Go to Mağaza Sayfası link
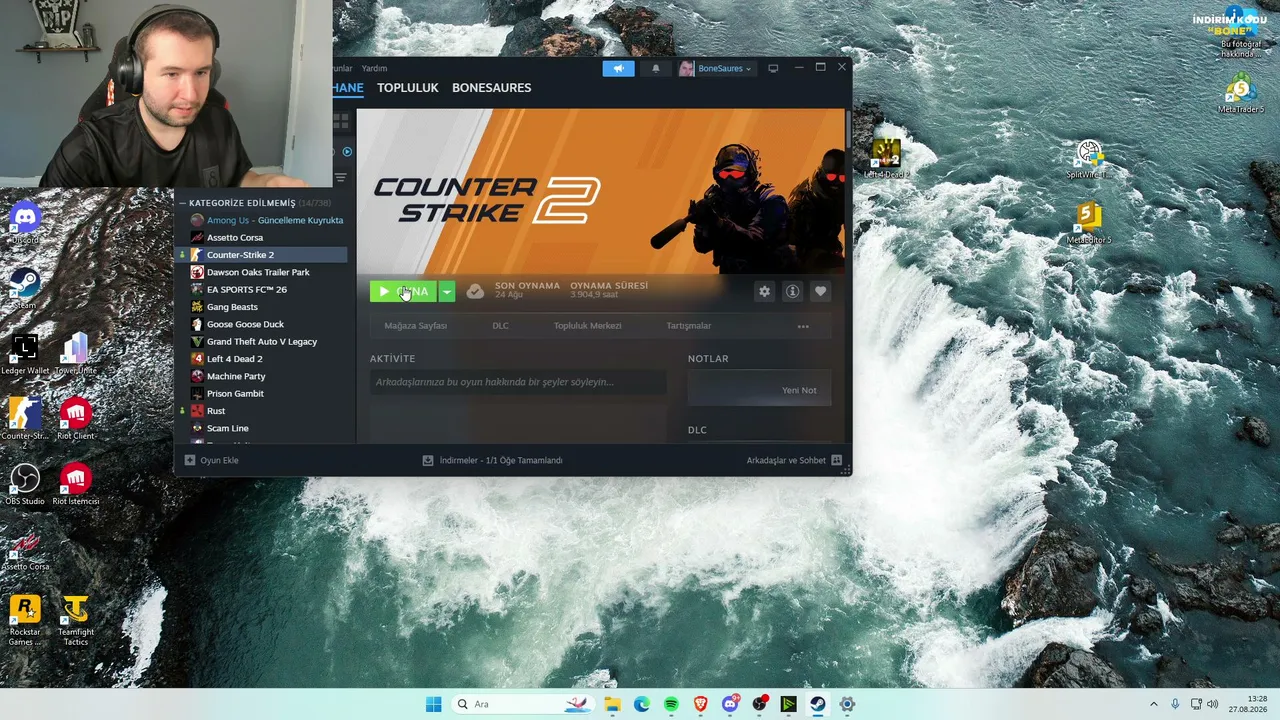This screenshot has width=1280, height=720. click(x=415, y=326)
